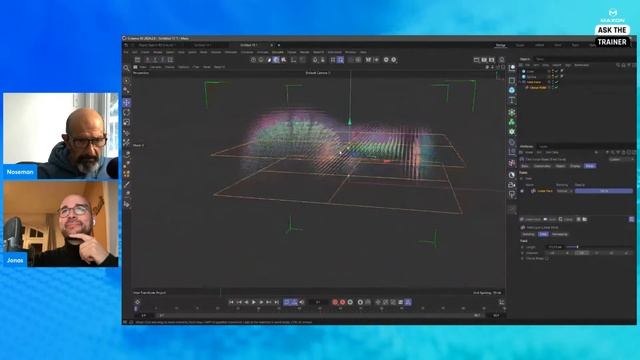
Task: Click the purple field icon in the right palette
Action: pyautogui.click(x=512, y=163)
